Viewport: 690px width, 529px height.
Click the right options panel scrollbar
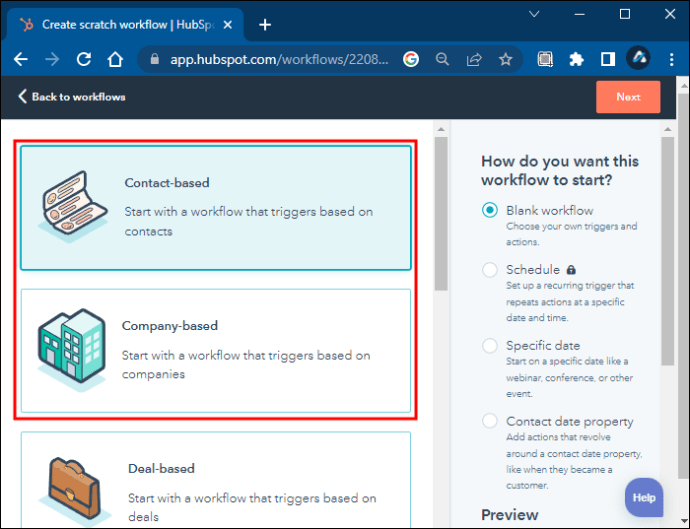[668, 251]
